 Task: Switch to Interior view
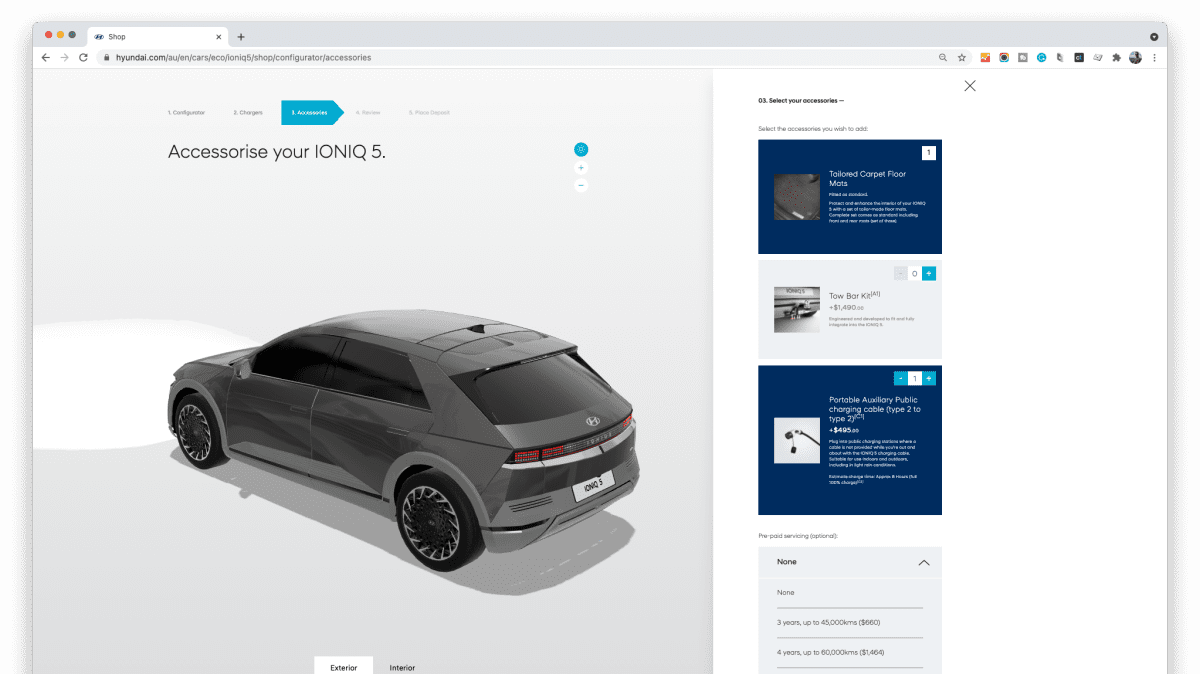[402, 667]
